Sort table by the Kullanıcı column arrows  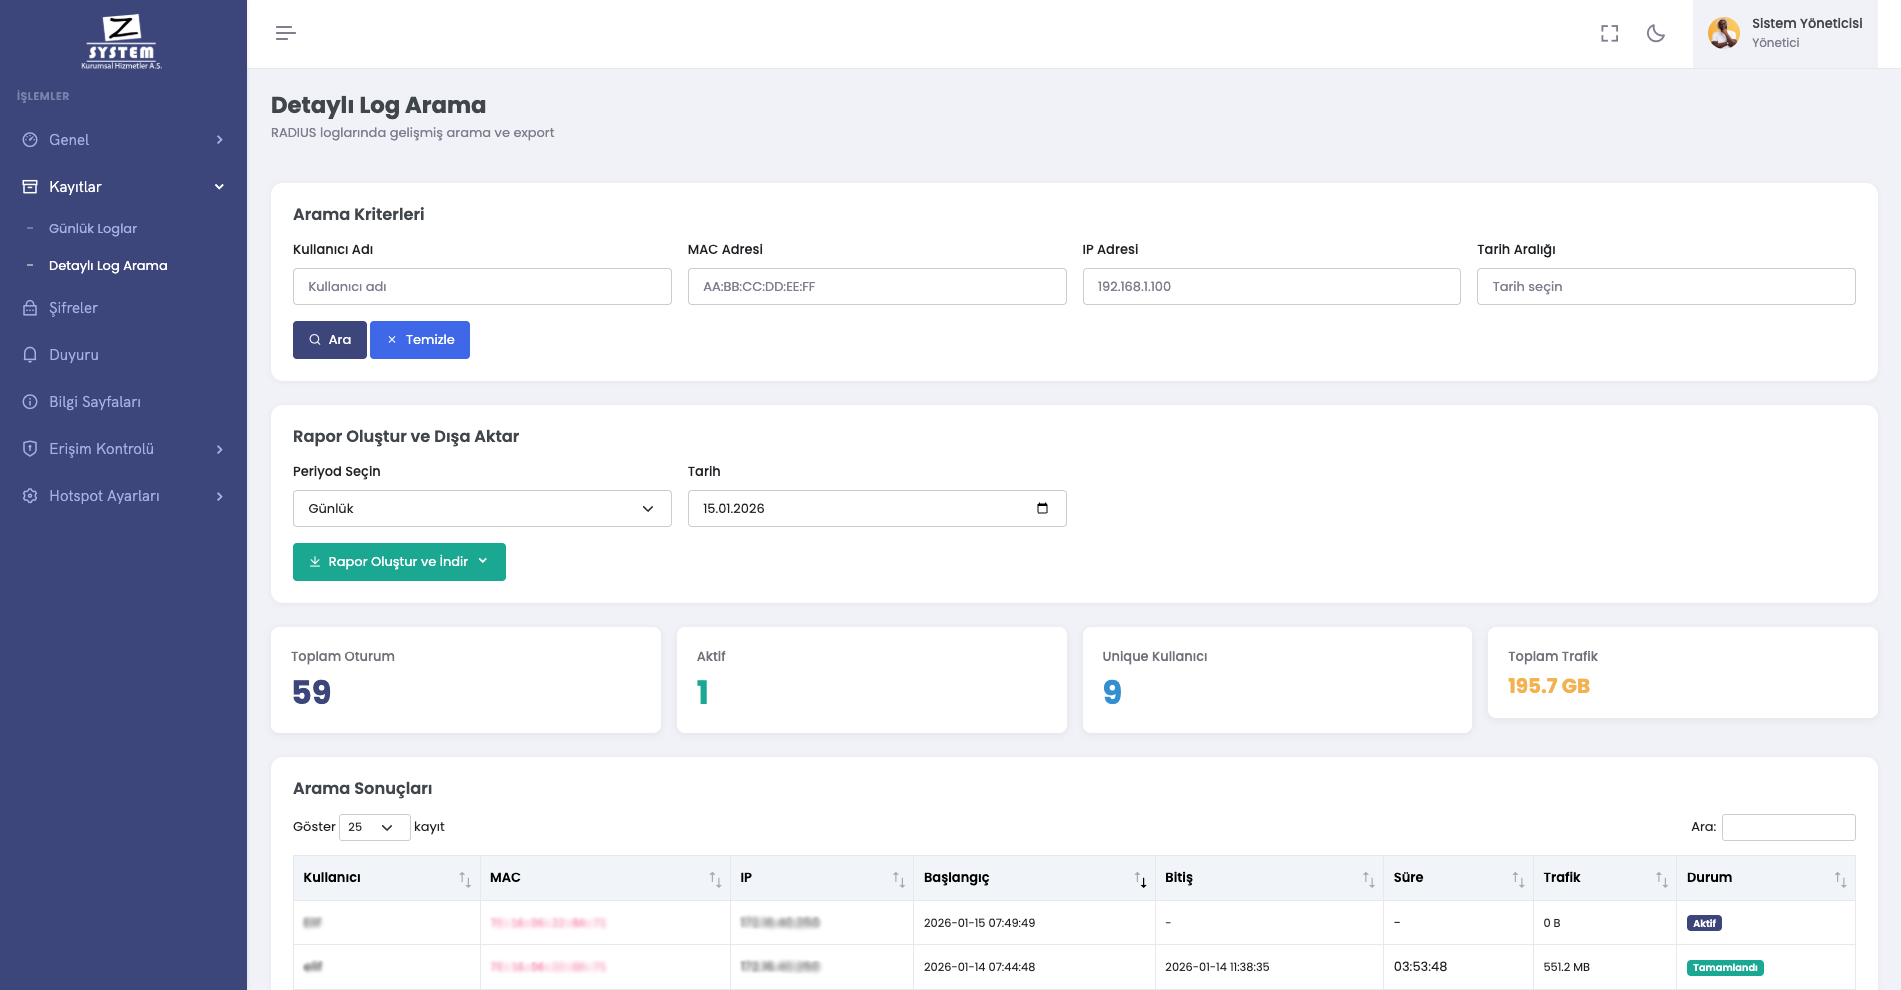[465, 879]
